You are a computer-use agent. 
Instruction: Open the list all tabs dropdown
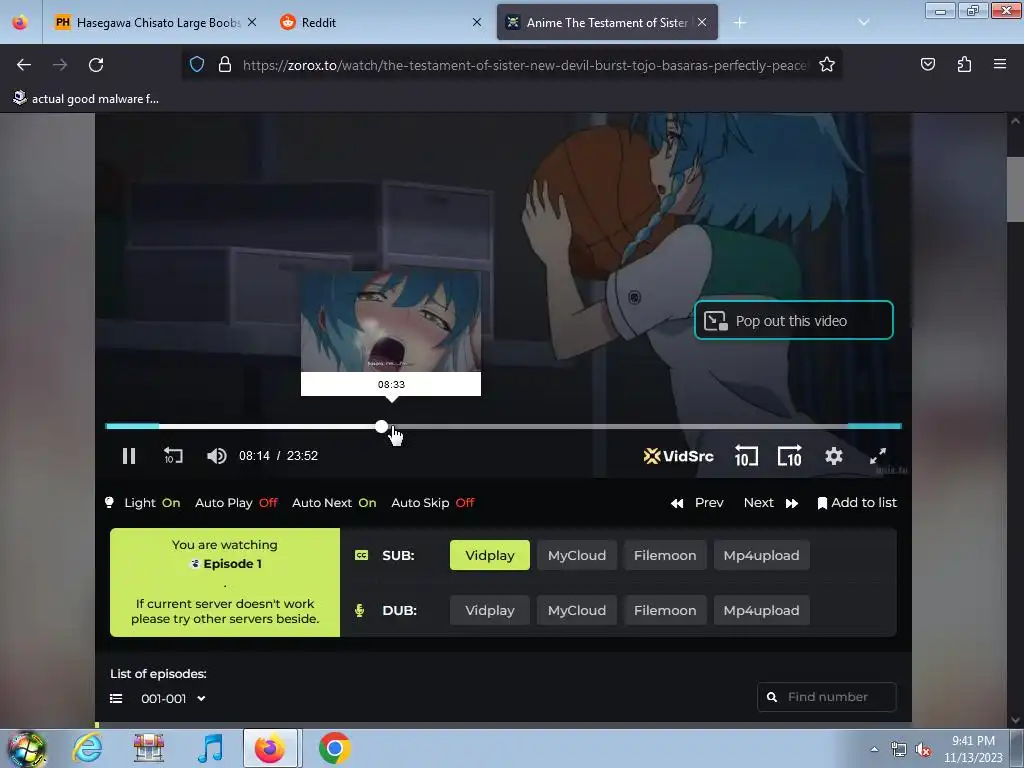click(863, 23)
